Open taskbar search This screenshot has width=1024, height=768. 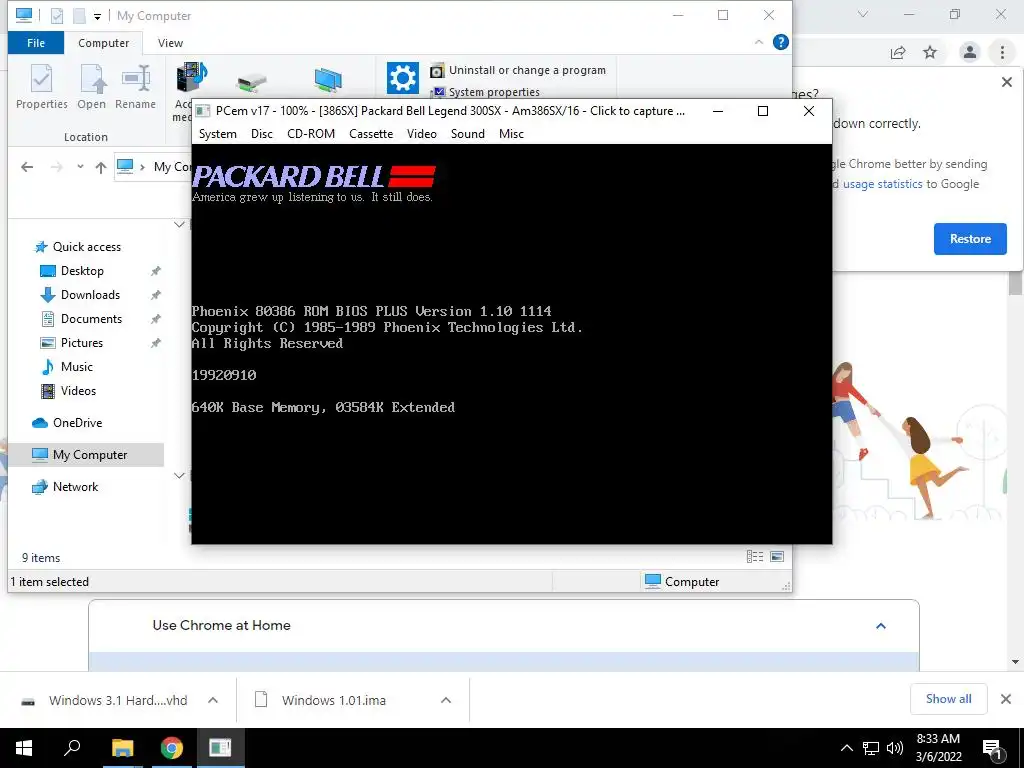click(72, 748)
